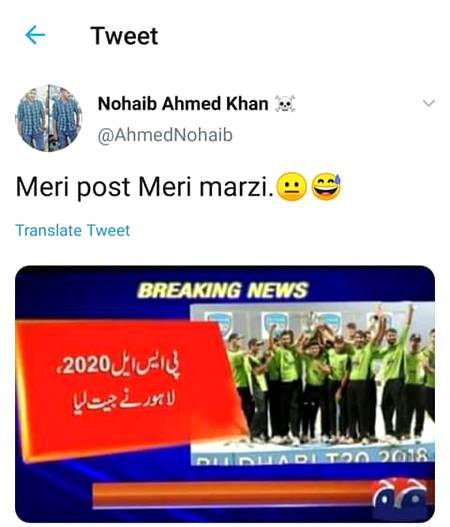This screenshot has width=450, height=527.
Task: Select the tweet text Meri post Meri marzi
Action: tap(145, 187)
